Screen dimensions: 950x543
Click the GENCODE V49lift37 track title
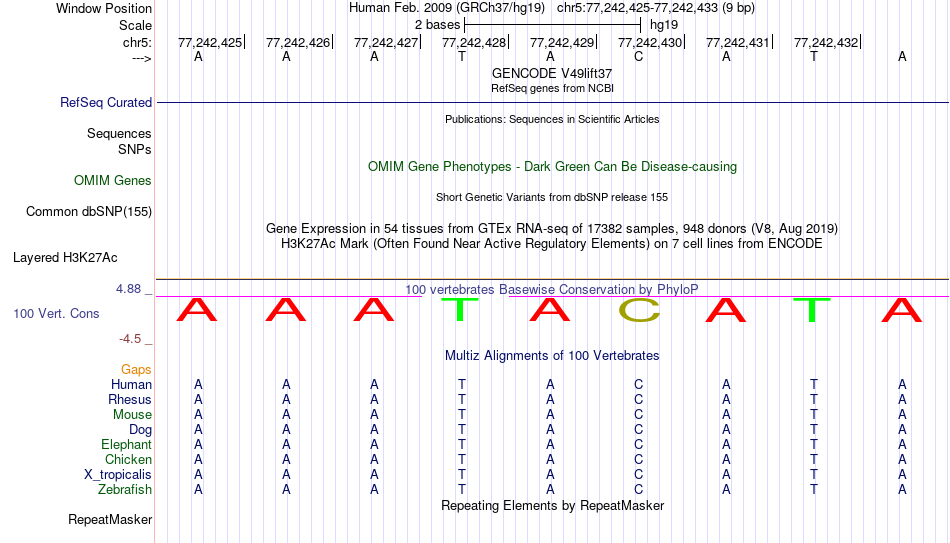(x=552, y=73)
